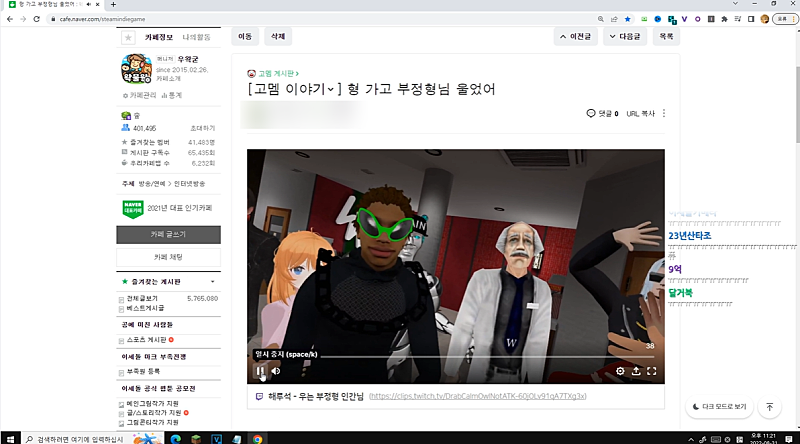Click the 달거북 chat name

tap(681, 293)
